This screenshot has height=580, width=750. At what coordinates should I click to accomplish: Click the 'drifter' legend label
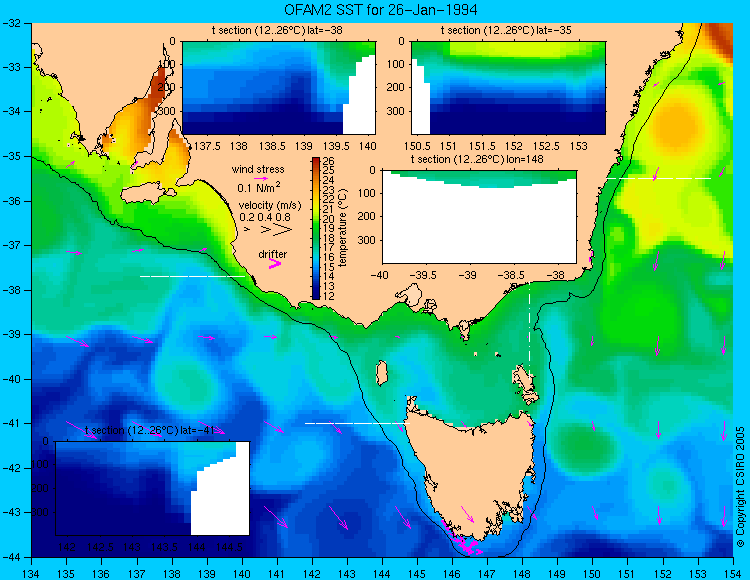point(273,254)
